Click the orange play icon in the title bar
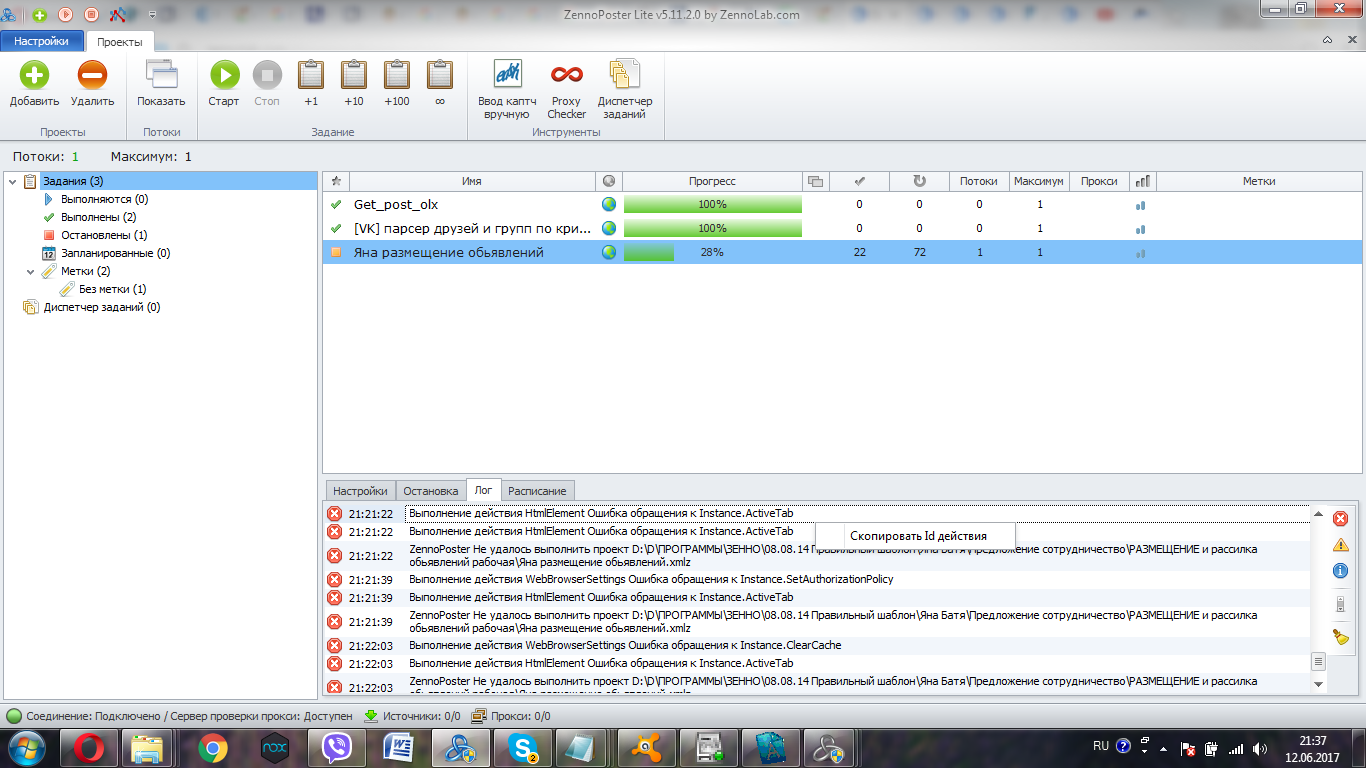This screenshot has width=1366, height=768. coord(65,15)
